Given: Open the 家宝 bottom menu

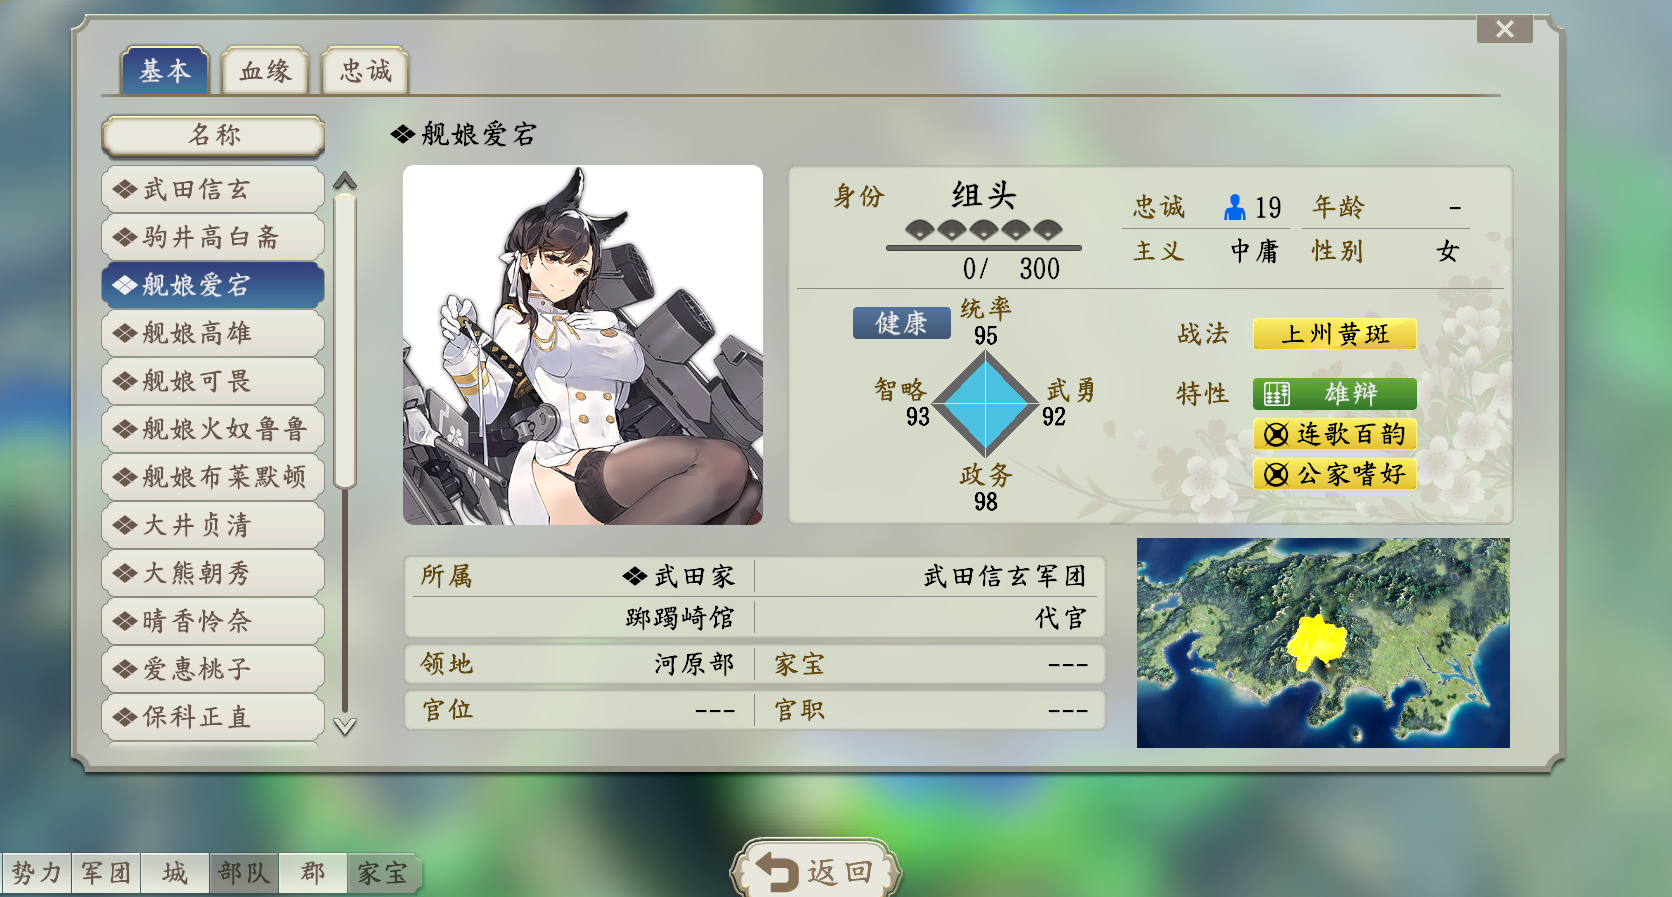Looking at the screenshot, I should pyautogui.click(x=383, y=873).
